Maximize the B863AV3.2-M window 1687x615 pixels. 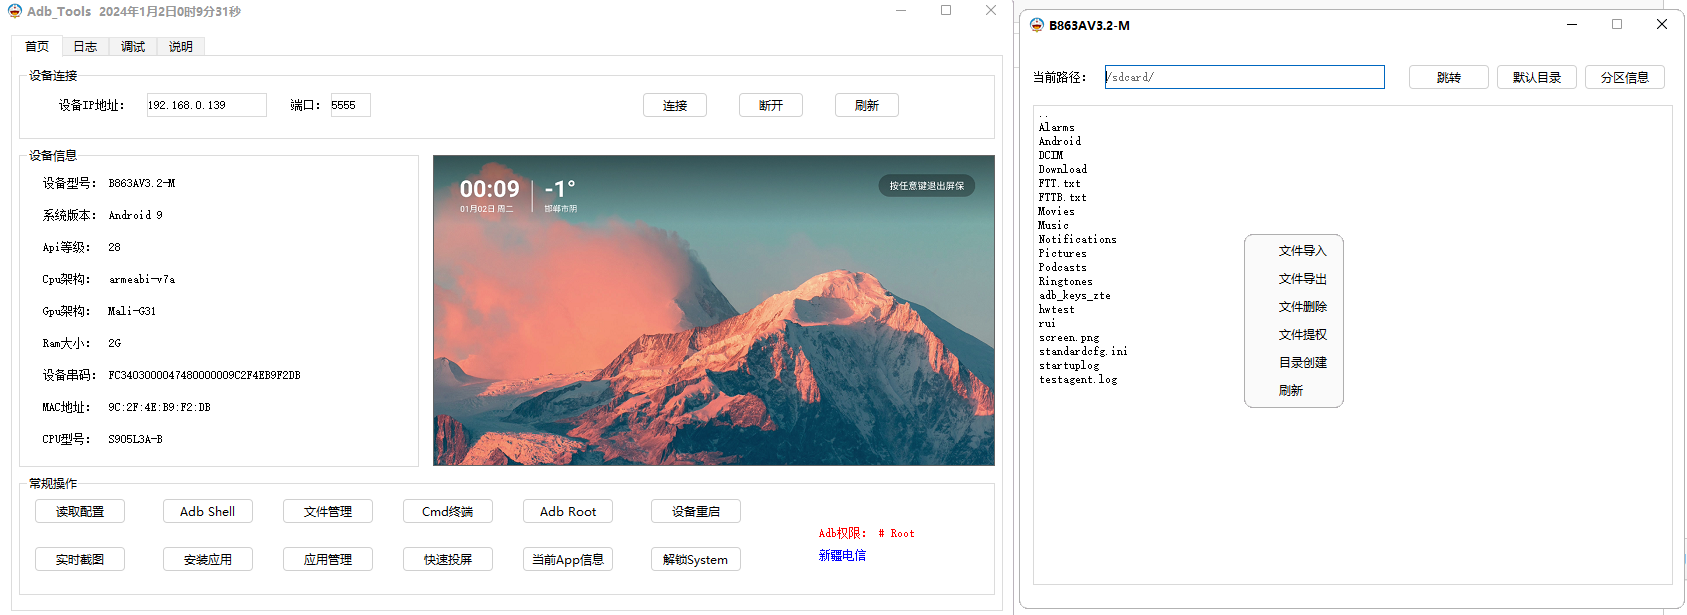(x=1617, y=25)
